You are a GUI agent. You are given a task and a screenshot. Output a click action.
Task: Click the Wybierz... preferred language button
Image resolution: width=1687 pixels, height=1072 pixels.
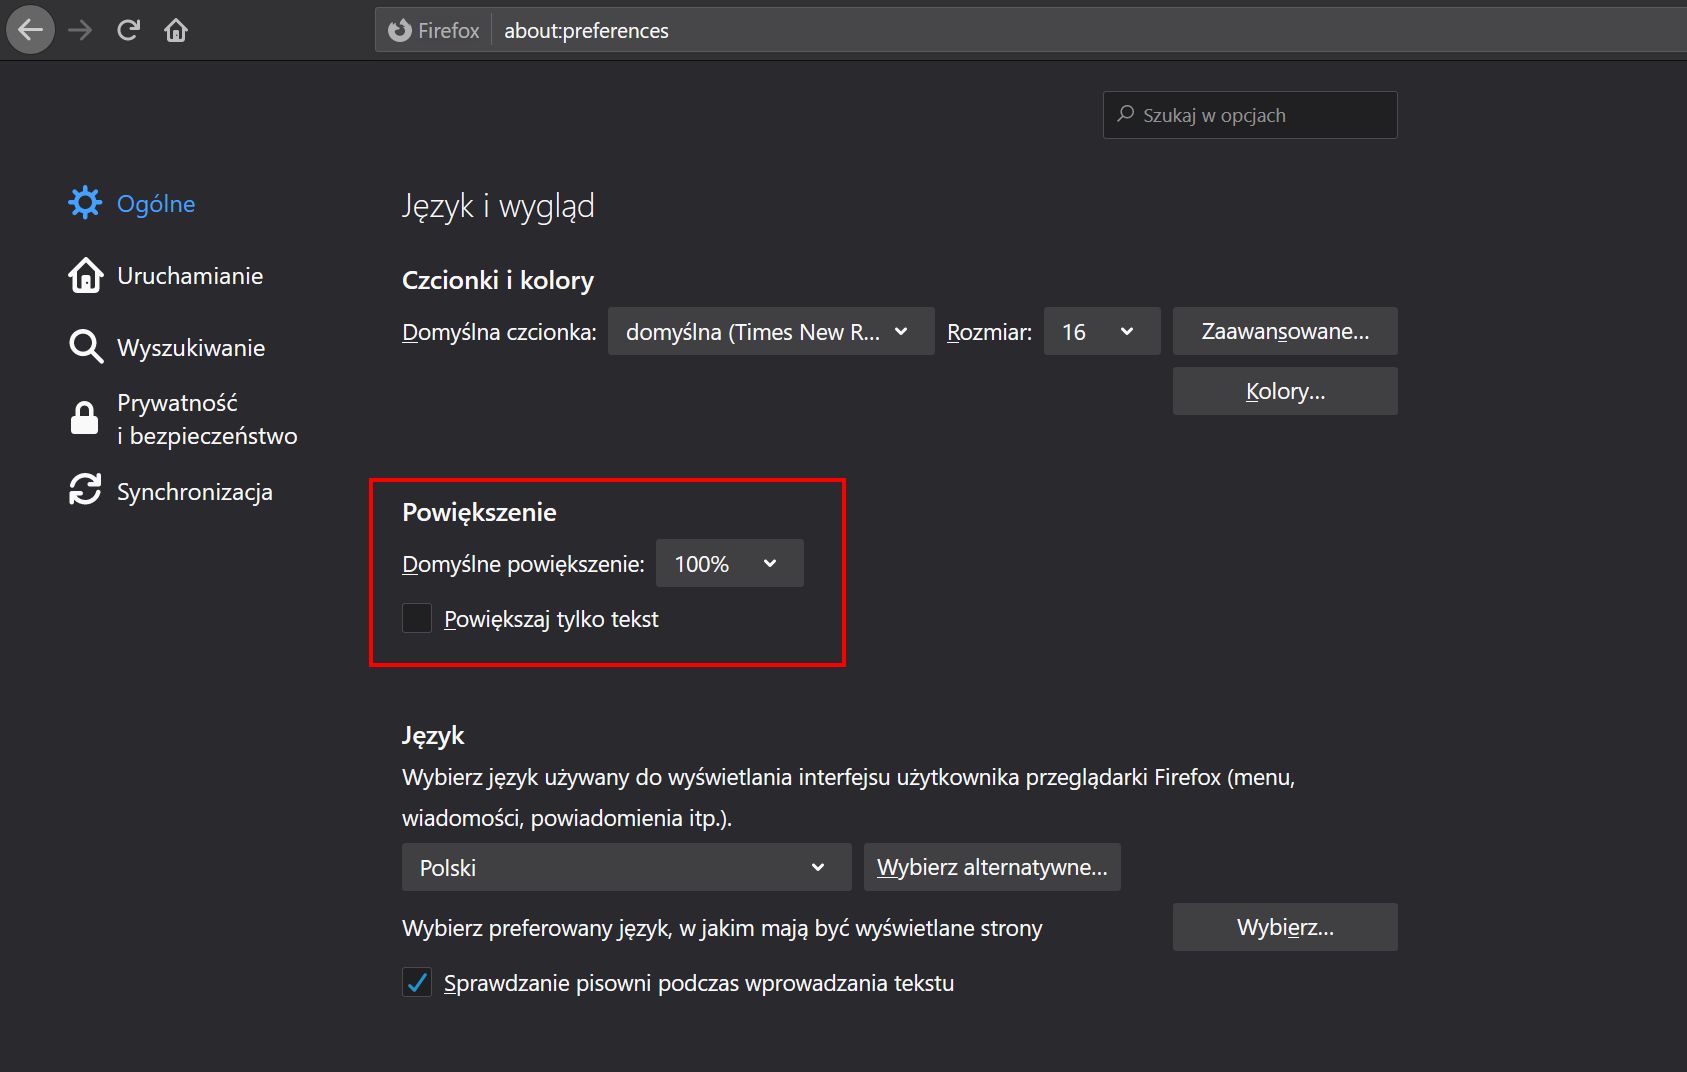1285,927
